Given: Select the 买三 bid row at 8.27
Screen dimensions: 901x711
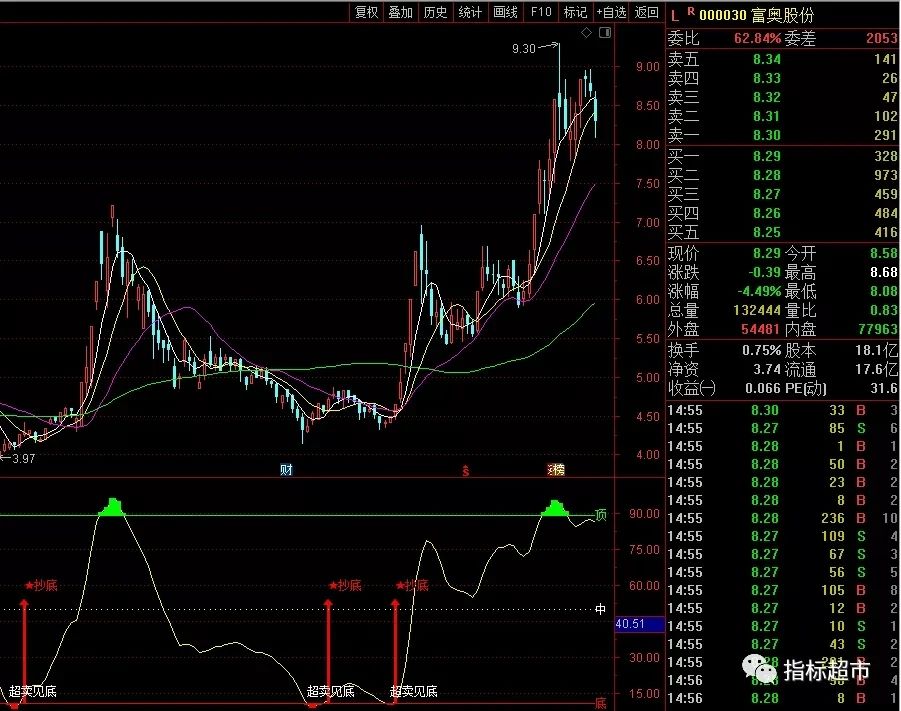Looking at the screenshot, I should click(783, 194).
